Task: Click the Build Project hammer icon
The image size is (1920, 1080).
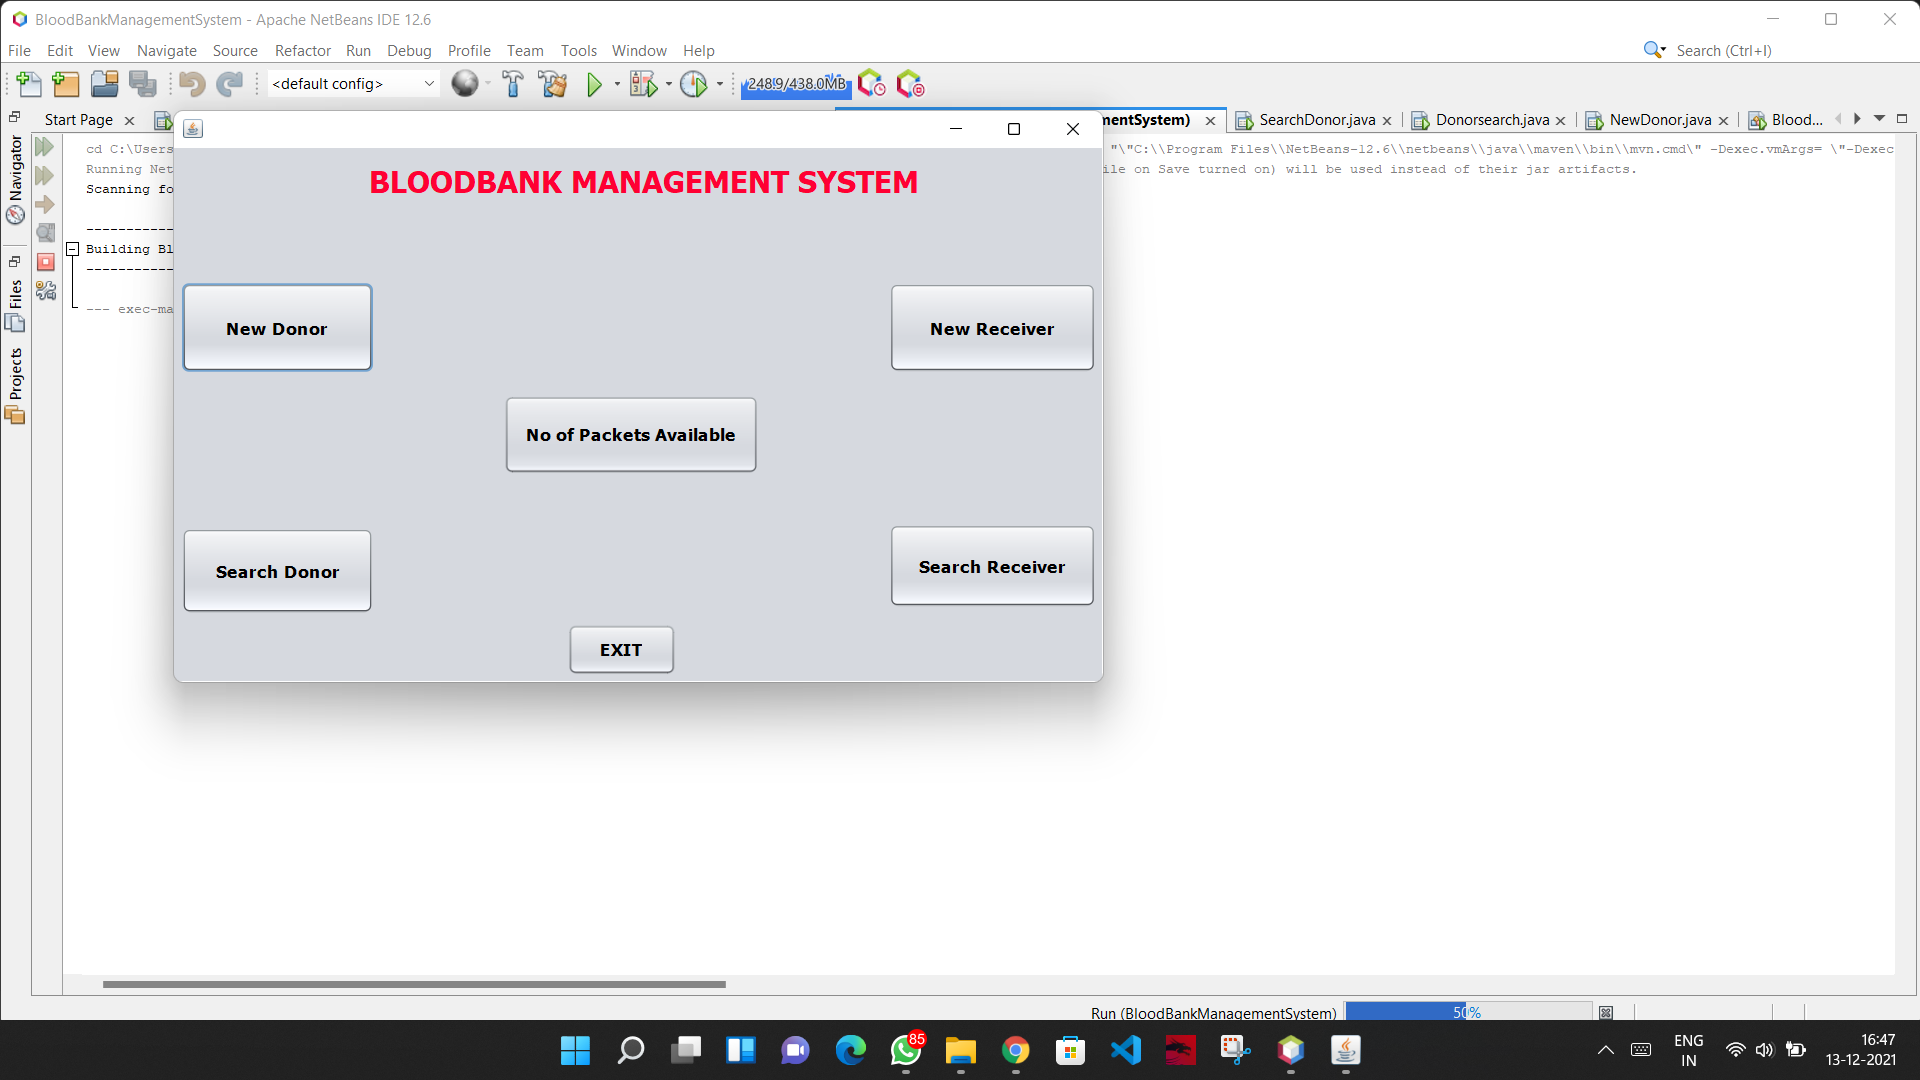Action: 513,84
